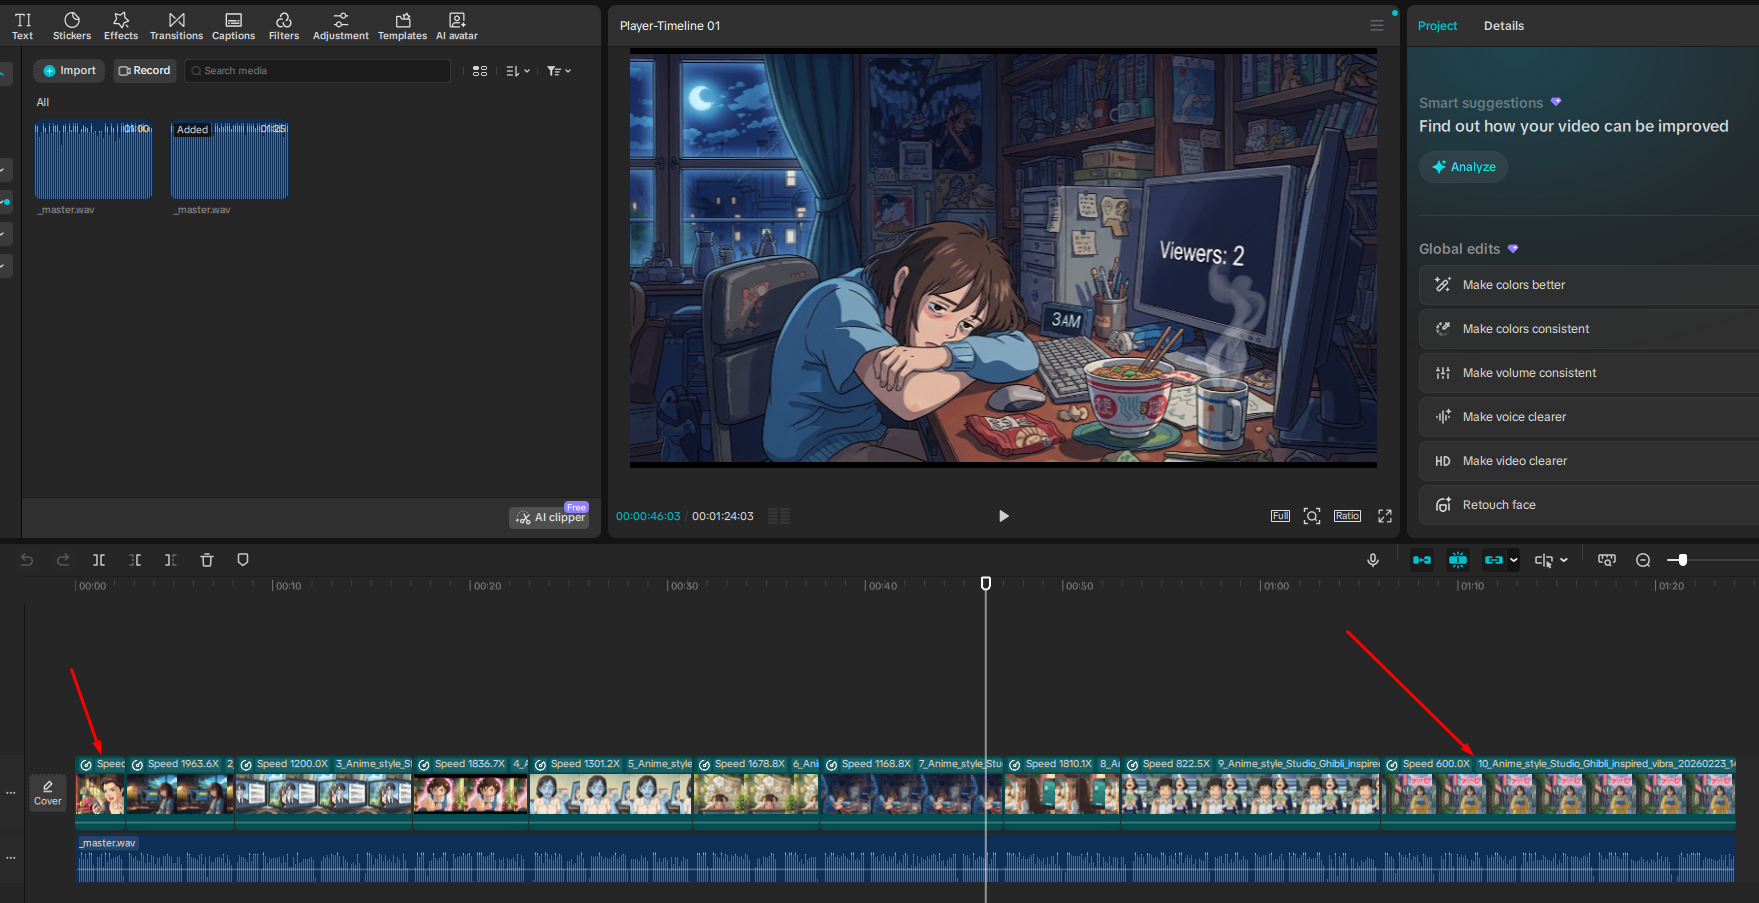Viewport: 1759px width, 903px height.
Task: Open the Stickers panel
Action: [72, 26]
